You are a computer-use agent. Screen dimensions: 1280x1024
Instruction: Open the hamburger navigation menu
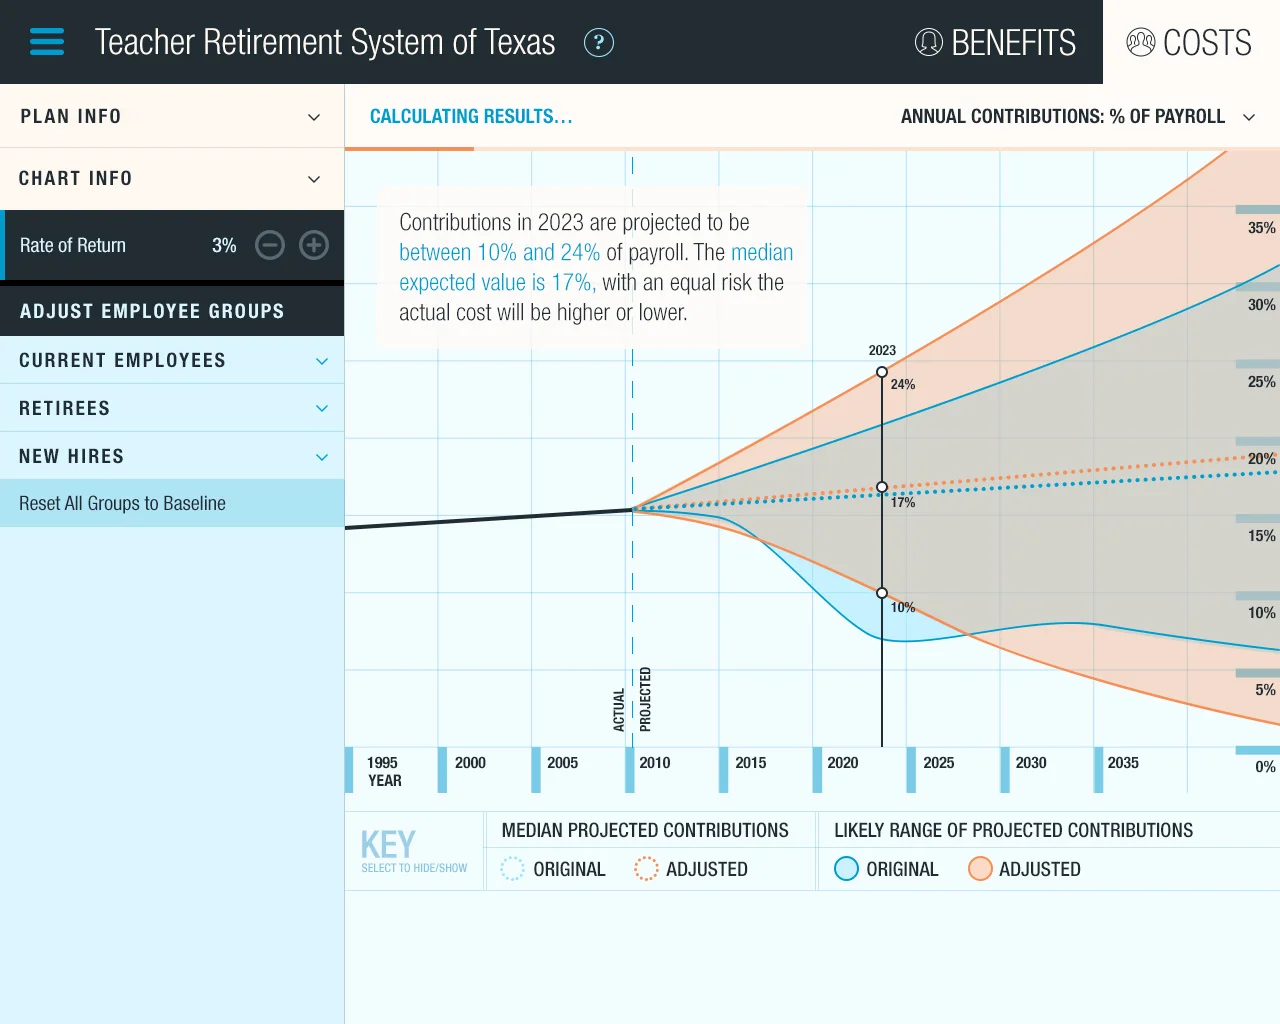47,42
